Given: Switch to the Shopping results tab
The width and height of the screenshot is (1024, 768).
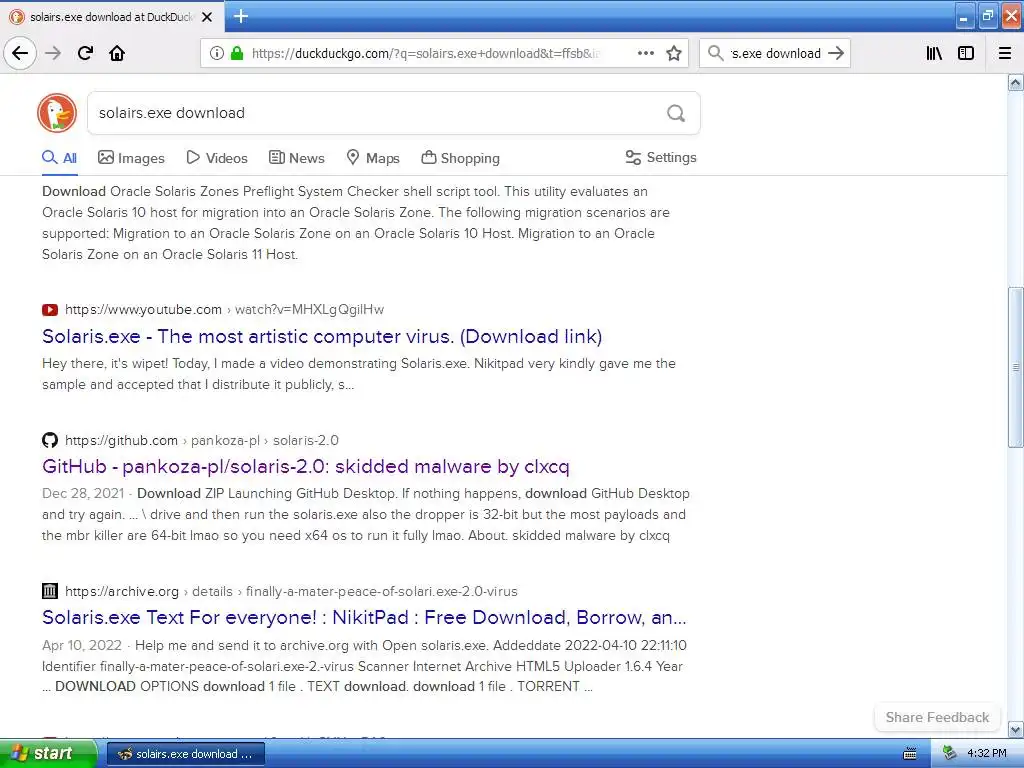Looking at the screenshot, I should pyautogui.click(x=460, y=158).
